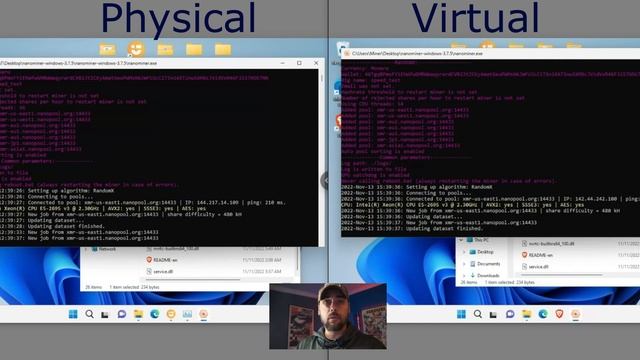Select nanominer app icon on Virtual taskbar
Screen dimensions: 640x360
coord(576,314)
